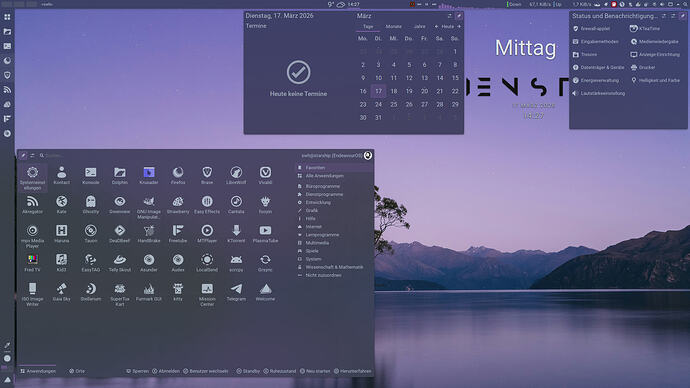The height and width of the screenshot is (388, 690).
Task: Open the Cantata music client
Action: click(x=236, y=205)
